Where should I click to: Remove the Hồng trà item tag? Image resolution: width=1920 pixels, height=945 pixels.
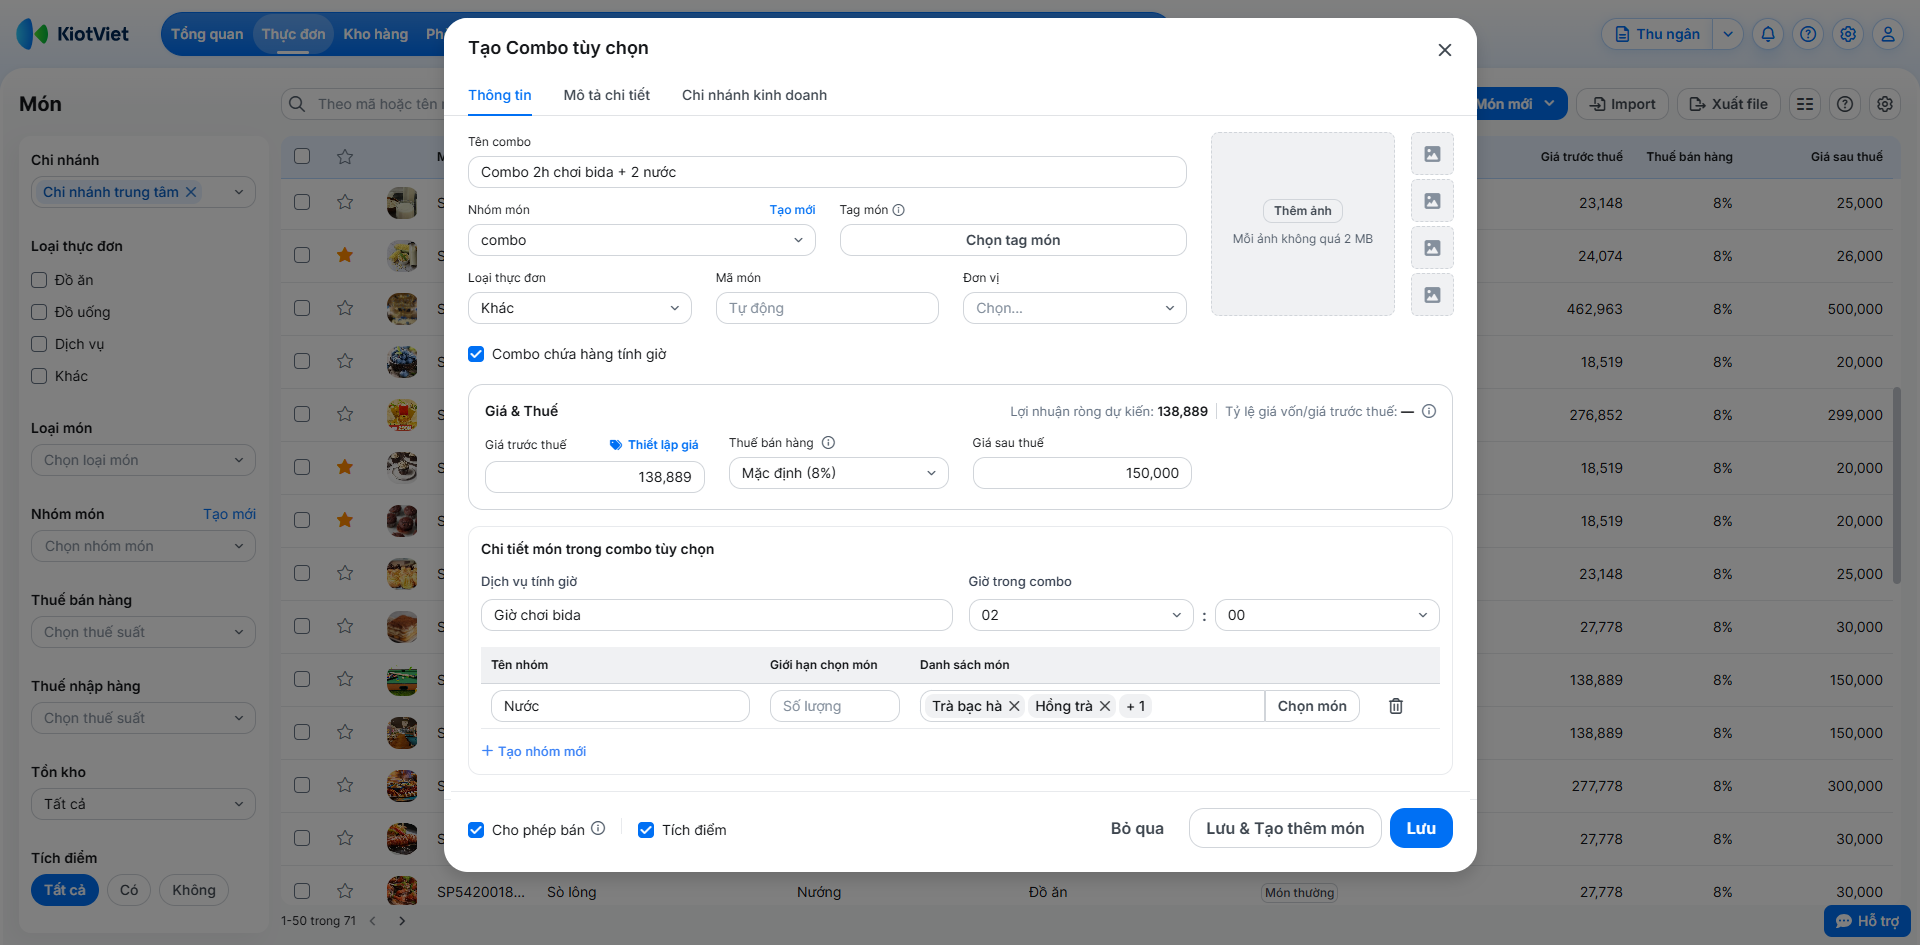1105,706
